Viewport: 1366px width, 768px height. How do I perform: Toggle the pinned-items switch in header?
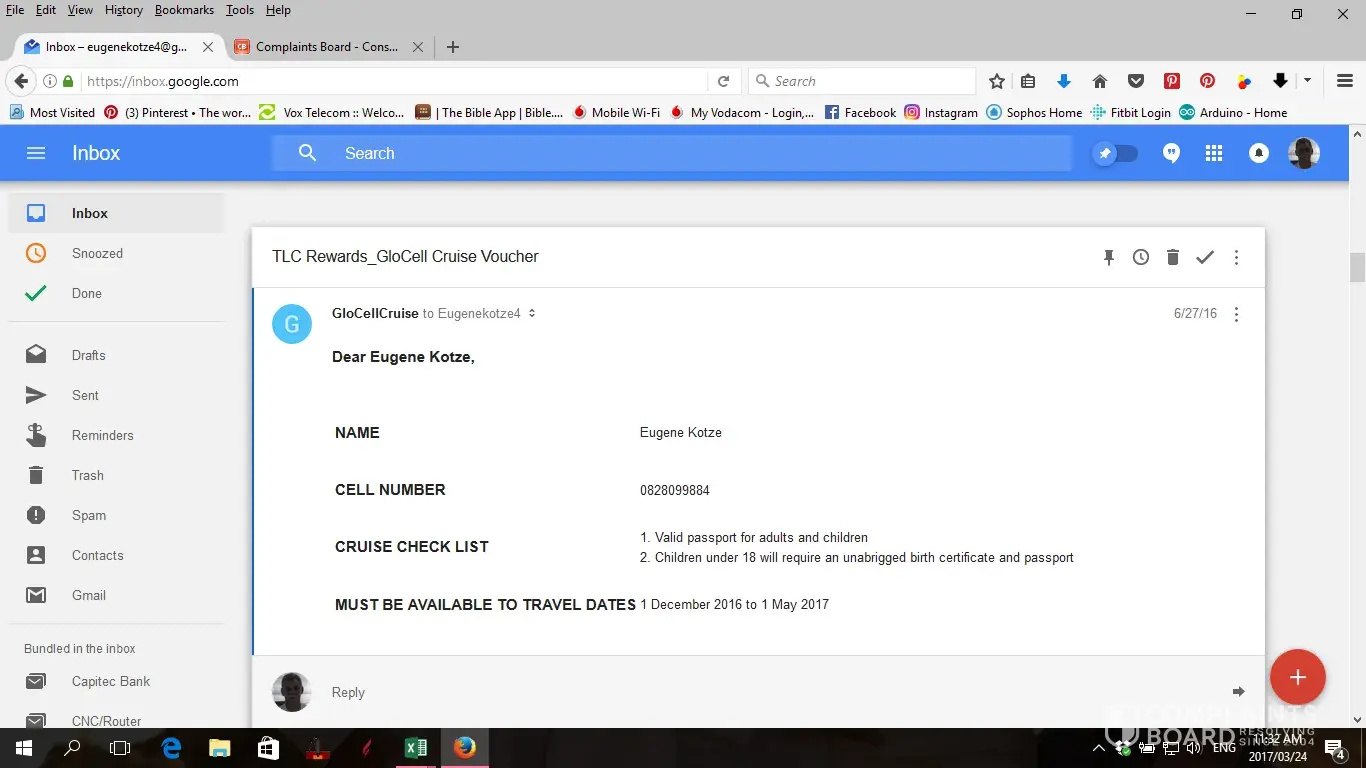point(1115,153)
